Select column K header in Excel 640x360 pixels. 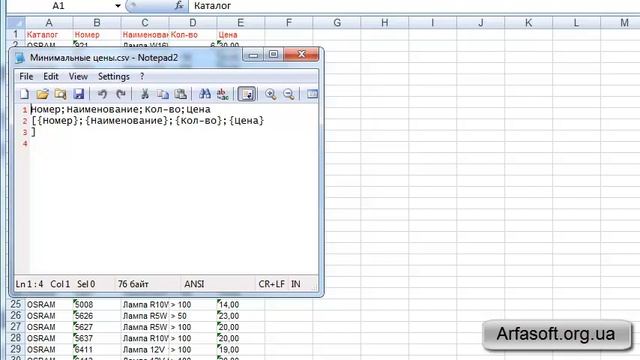(x=529, y=23)
